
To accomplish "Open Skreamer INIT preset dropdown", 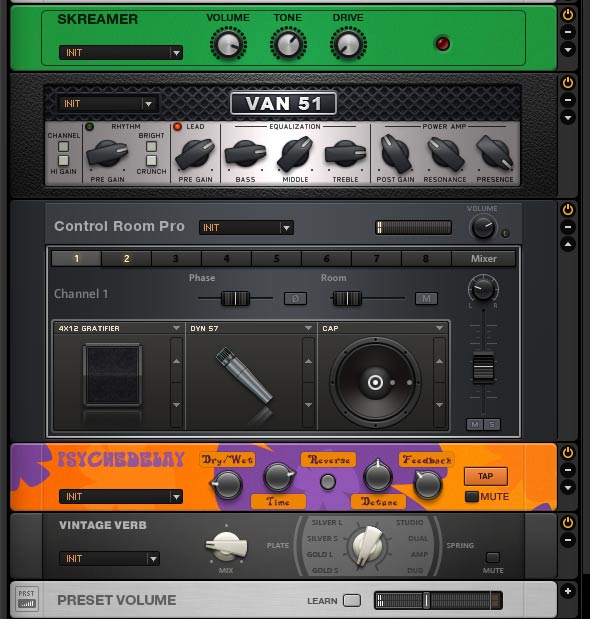I will pyautogui.click(x=121, y=53).
